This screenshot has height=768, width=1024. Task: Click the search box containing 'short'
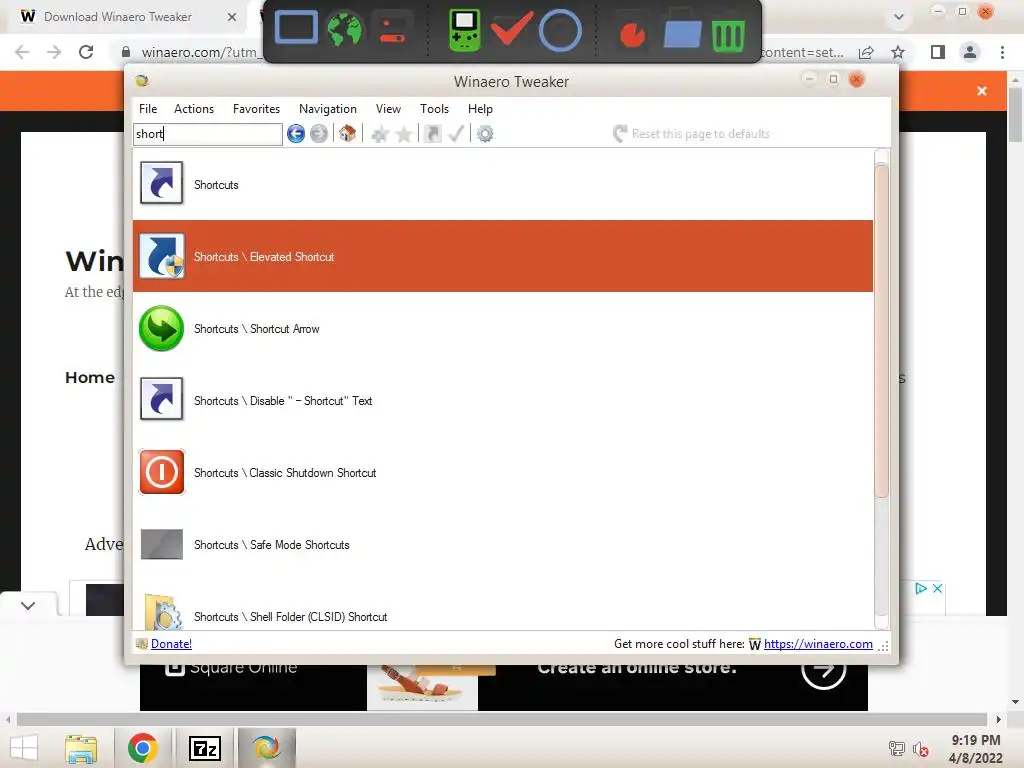pyautogui.click(x=208, y=134)
